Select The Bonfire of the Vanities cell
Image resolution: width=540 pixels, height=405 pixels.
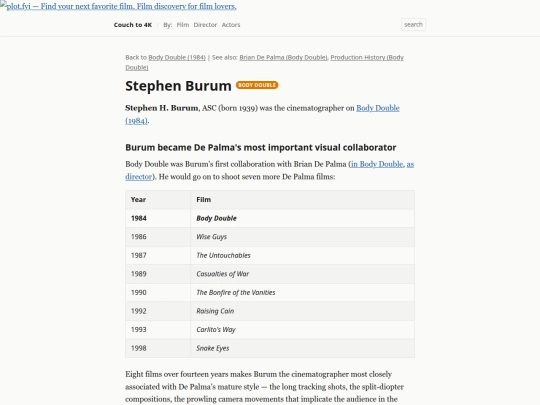point(303,293)
